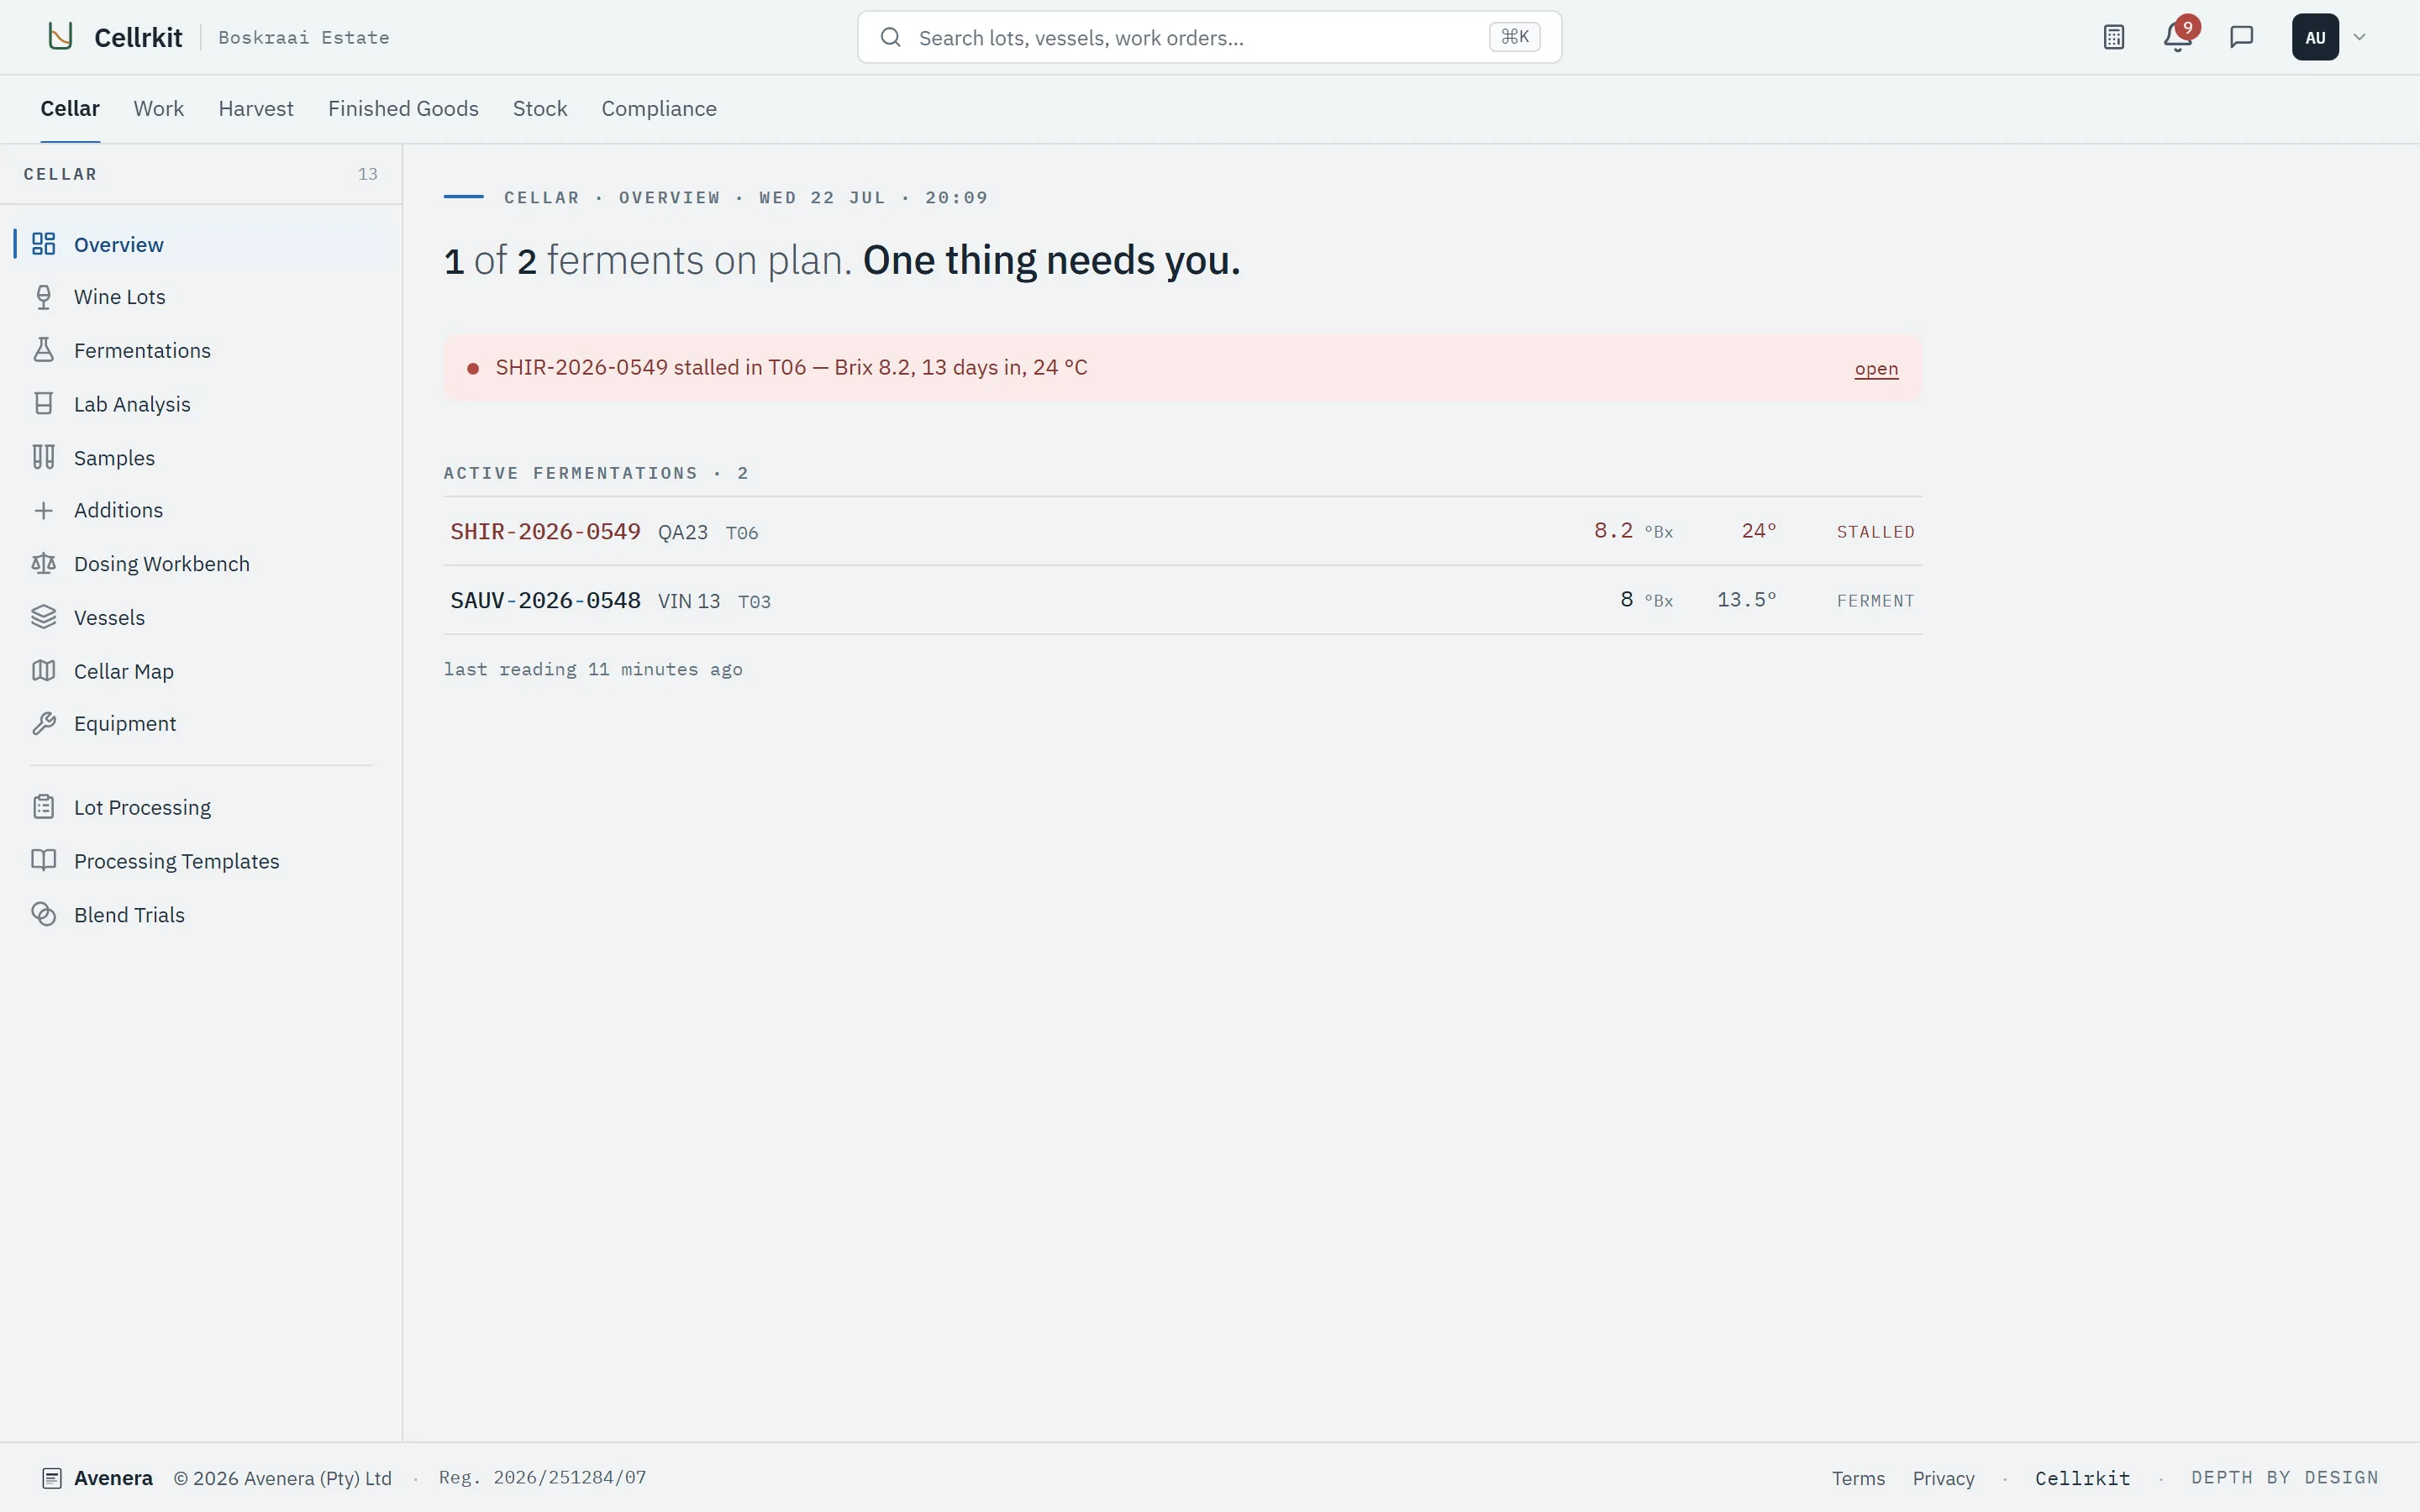Open lot SAUV-2026-0548 row

pyautogui.click(x=1182, y=600)
